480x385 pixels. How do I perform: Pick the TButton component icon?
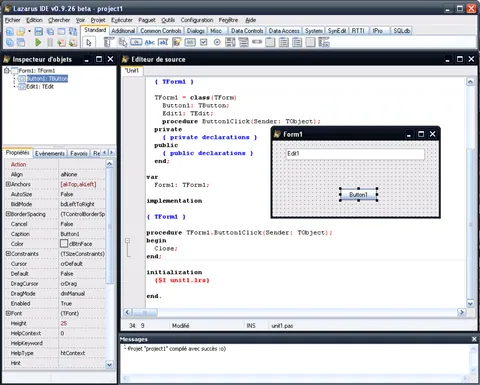[x=136, y=42]
